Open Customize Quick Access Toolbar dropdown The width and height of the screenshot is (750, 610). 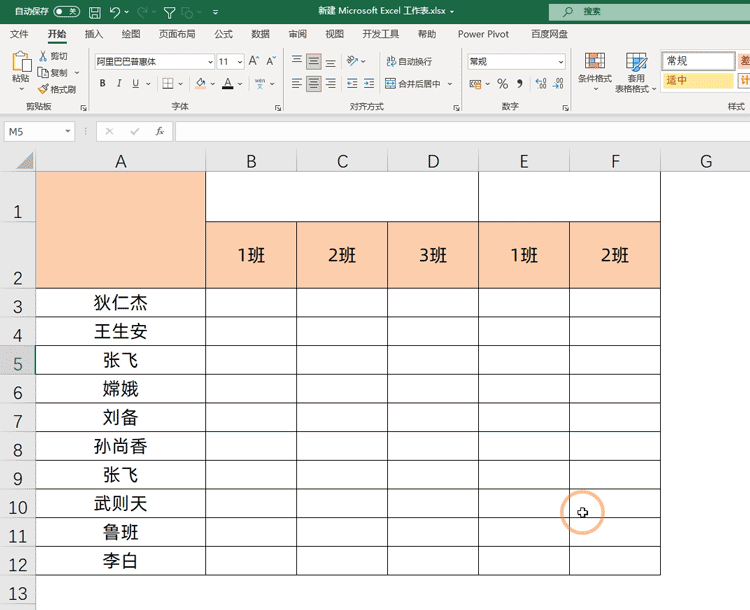click(215, 12)
